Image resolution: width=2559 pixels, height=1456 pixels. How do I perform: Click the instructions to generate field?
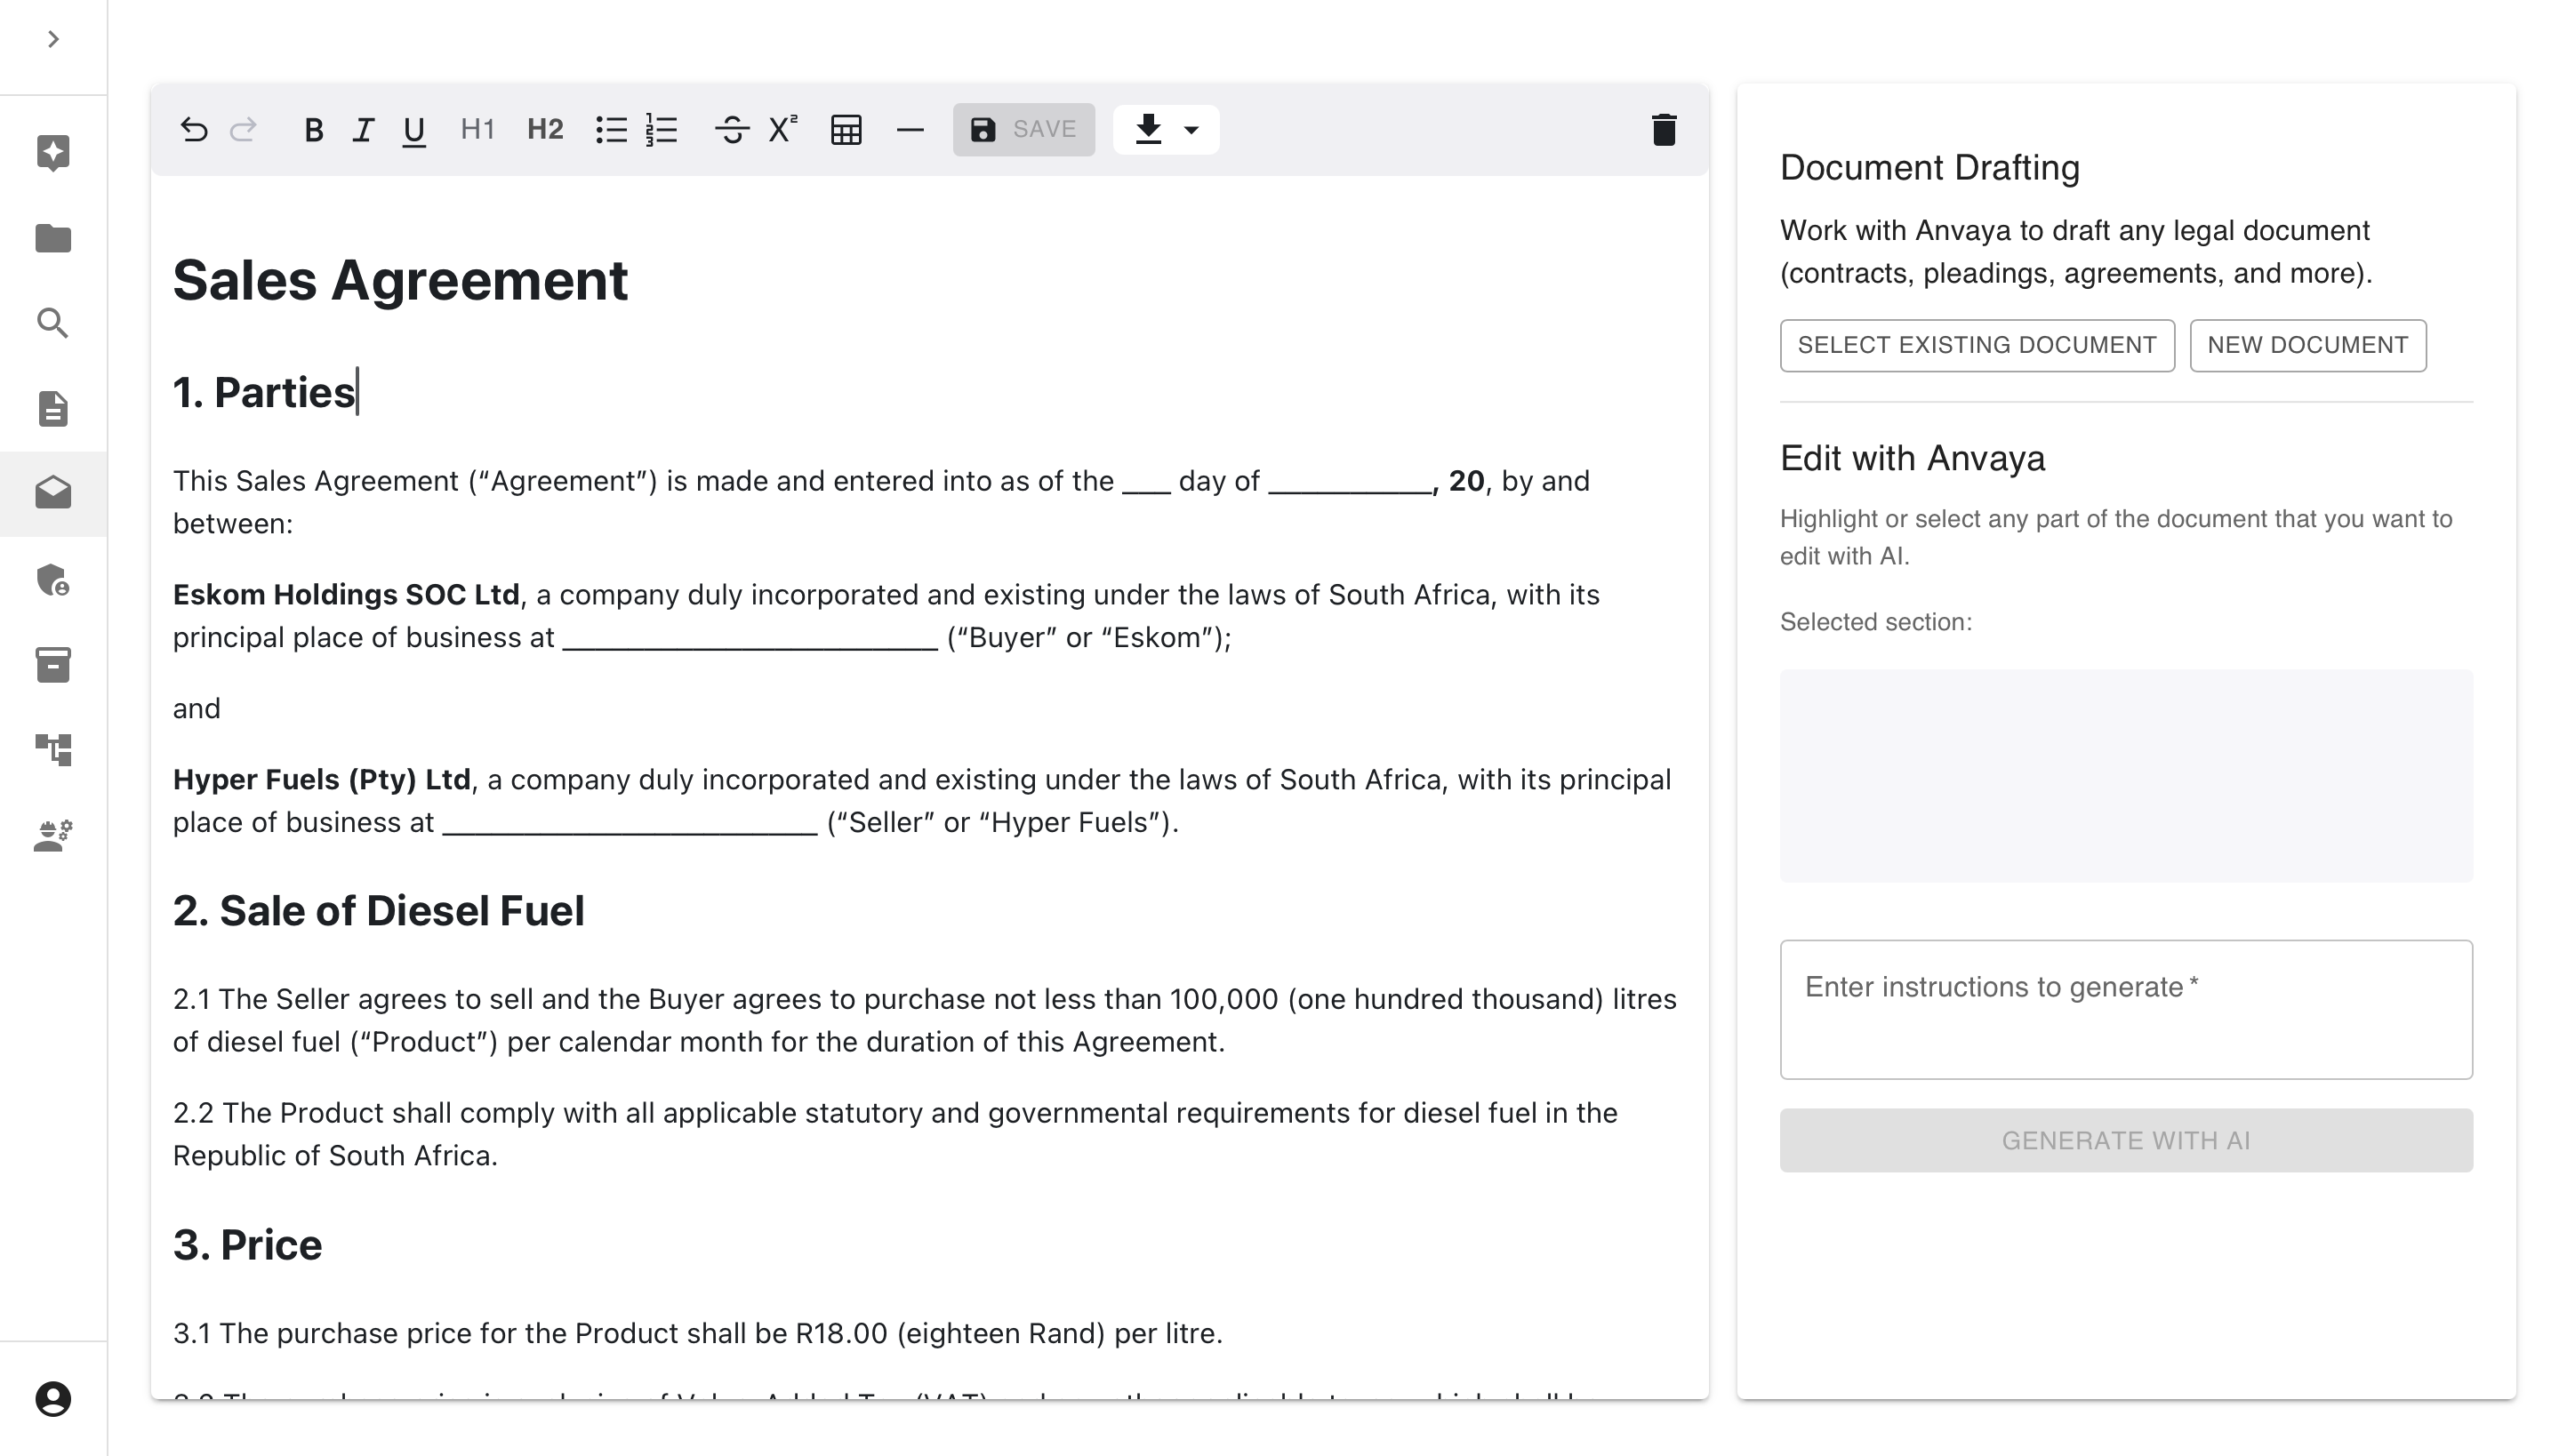(x=2125, y=1009)
